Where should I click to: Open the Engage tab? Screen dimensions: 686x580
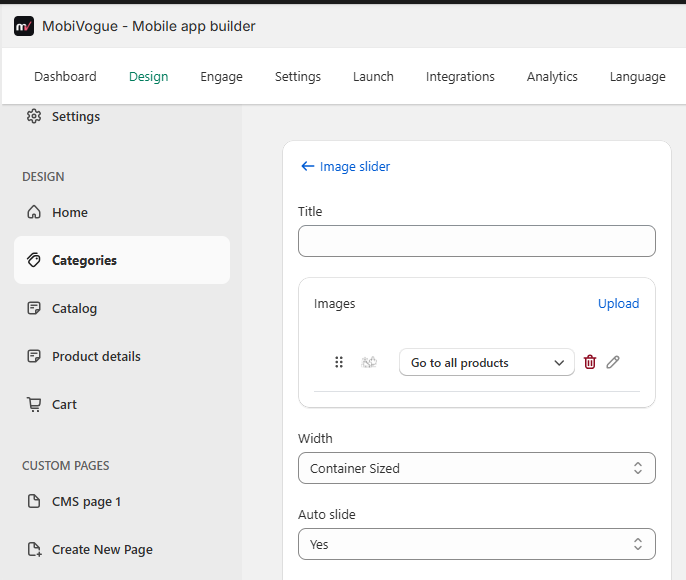221,77
